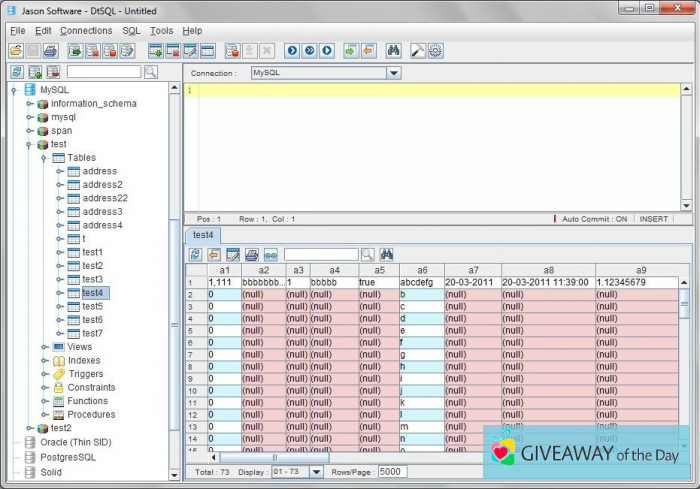Viewport: 700px width, 489px height.
Task: Open the Display 01 - 73 range dropdown
Action: (317, 472)
